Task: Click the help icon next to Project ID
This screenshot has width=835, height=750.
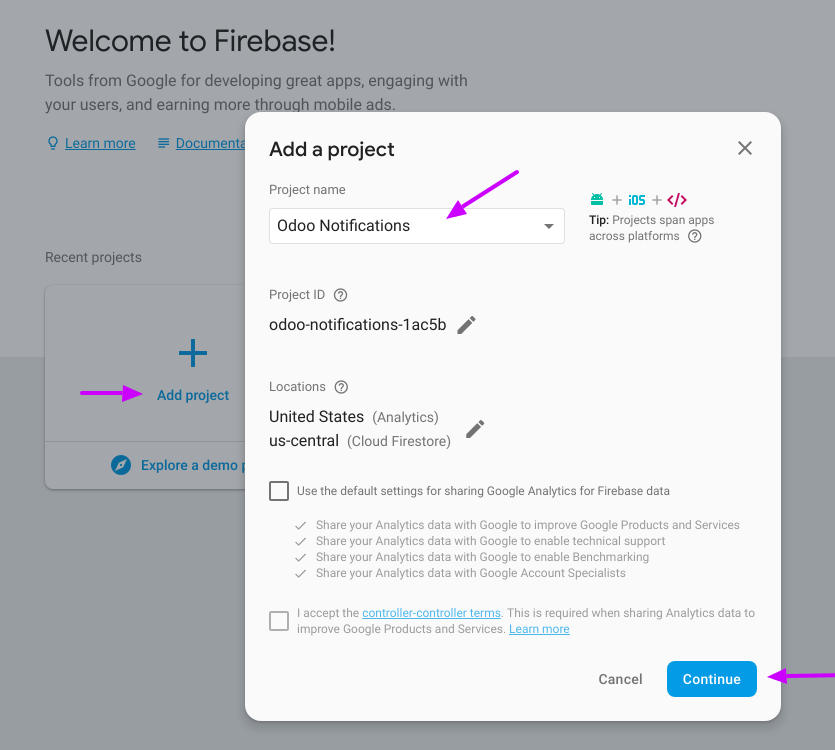Action: [340, 295]
